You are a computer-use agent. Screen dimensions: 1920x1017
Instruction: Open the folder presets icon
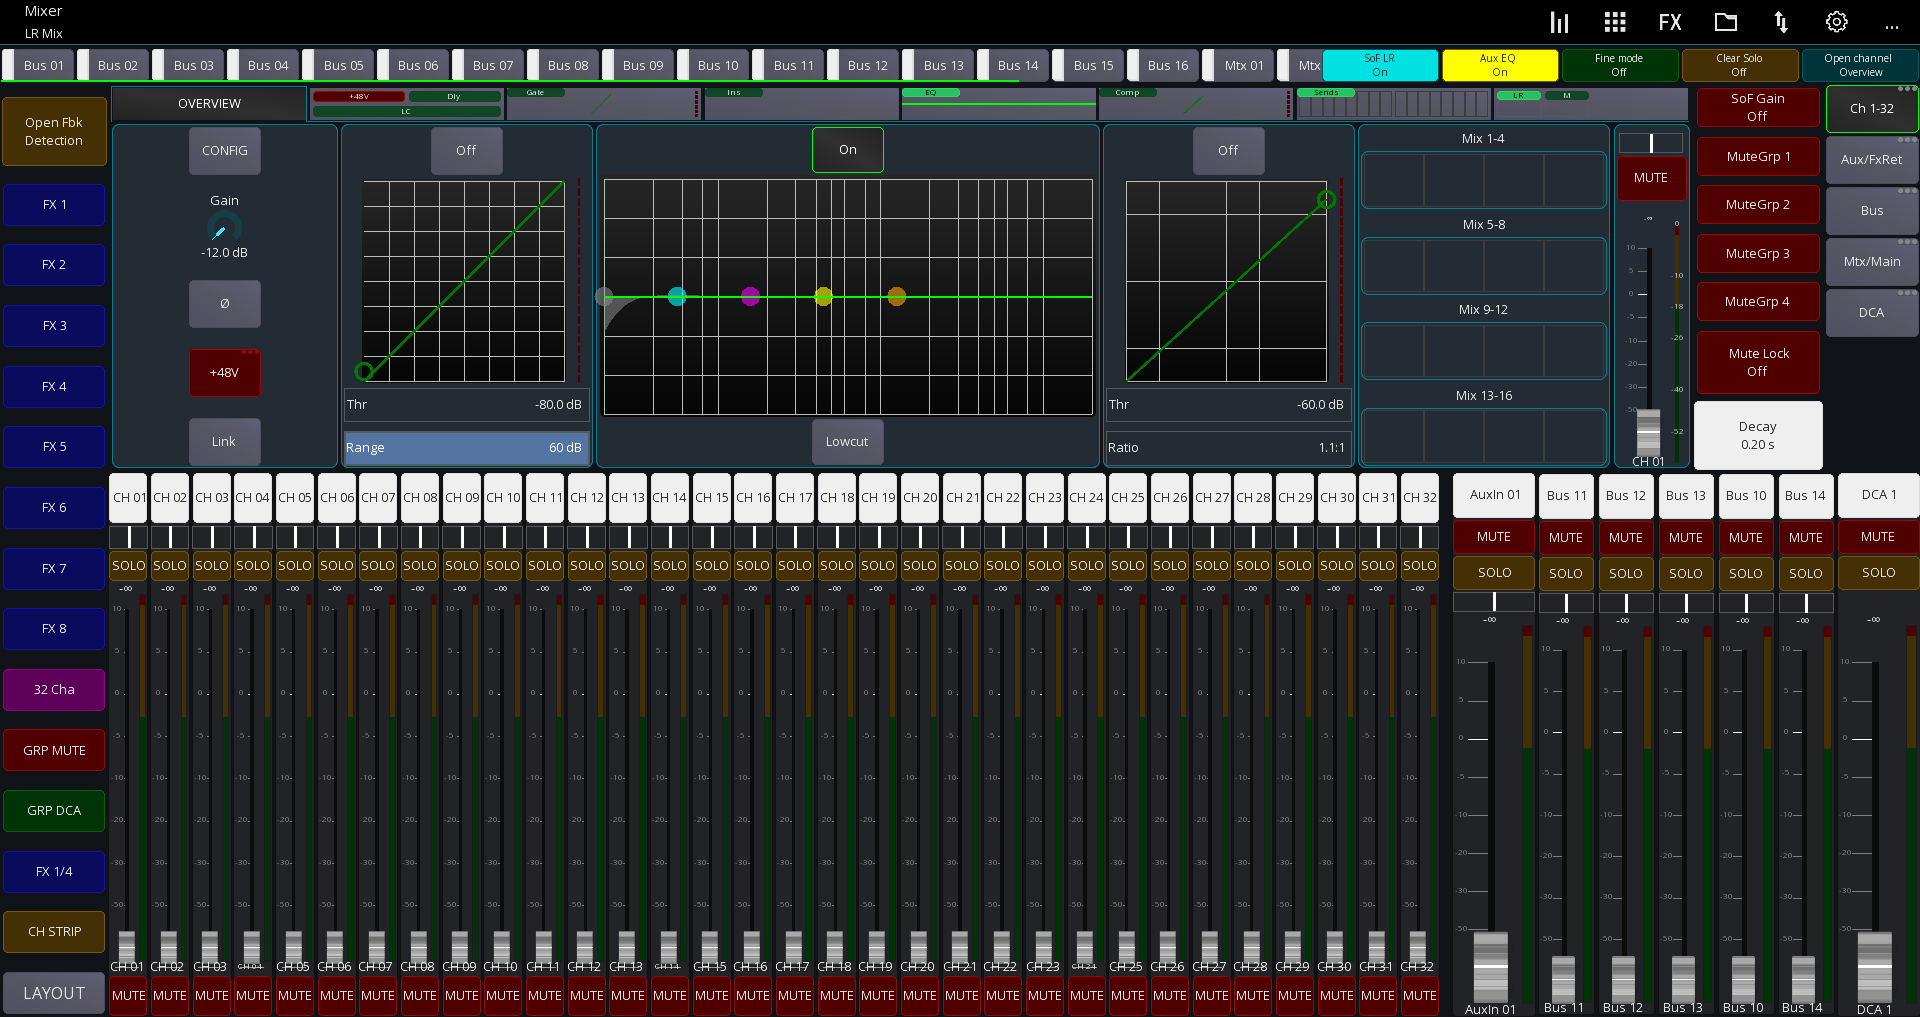click(x=1726, y=22)
